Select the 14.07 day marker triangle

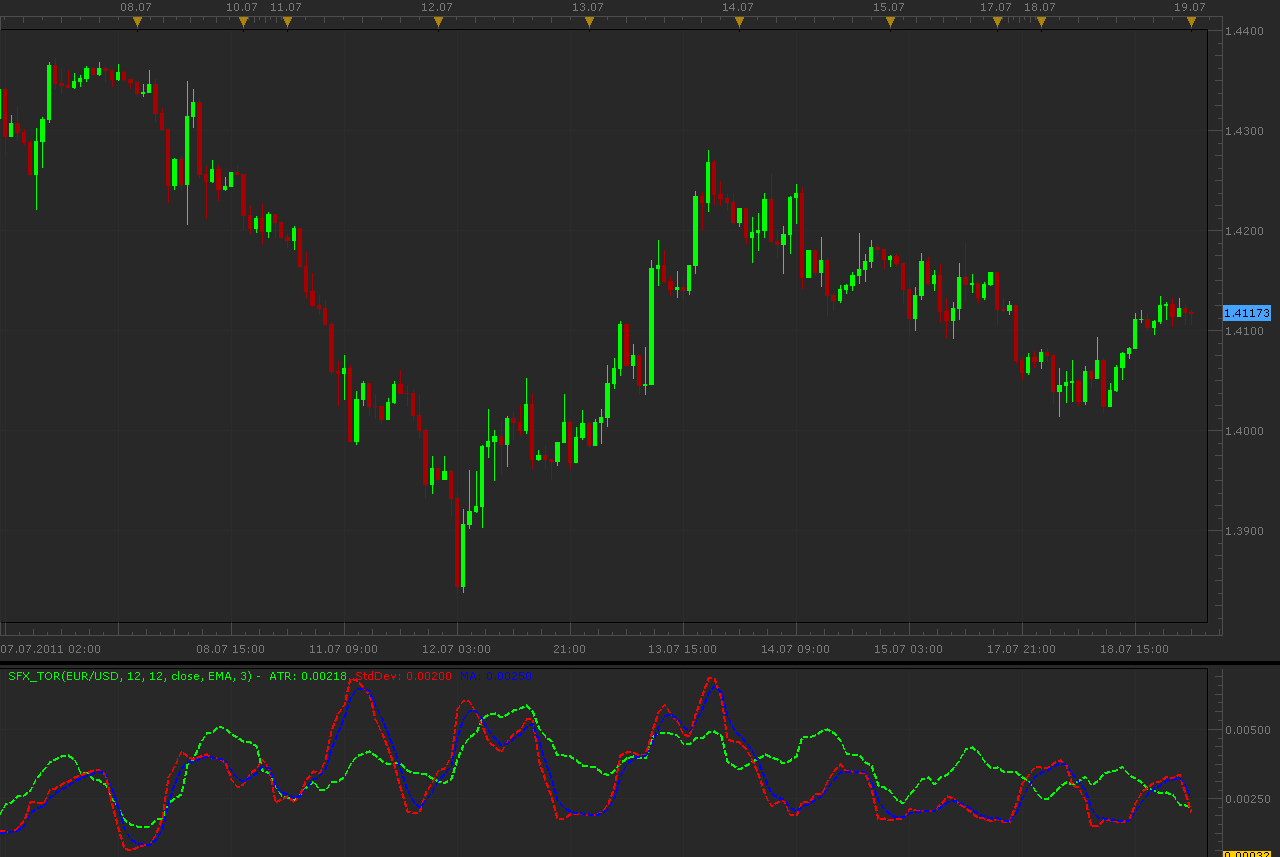[739, 22]
